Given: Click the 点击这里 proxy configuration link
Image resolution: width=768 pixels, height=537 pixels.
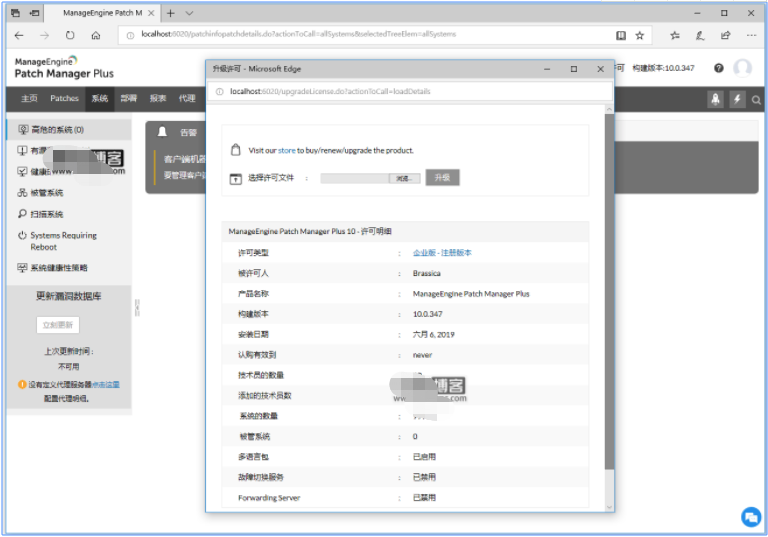Looking at the screenshot, I should [x=106, y=385].
